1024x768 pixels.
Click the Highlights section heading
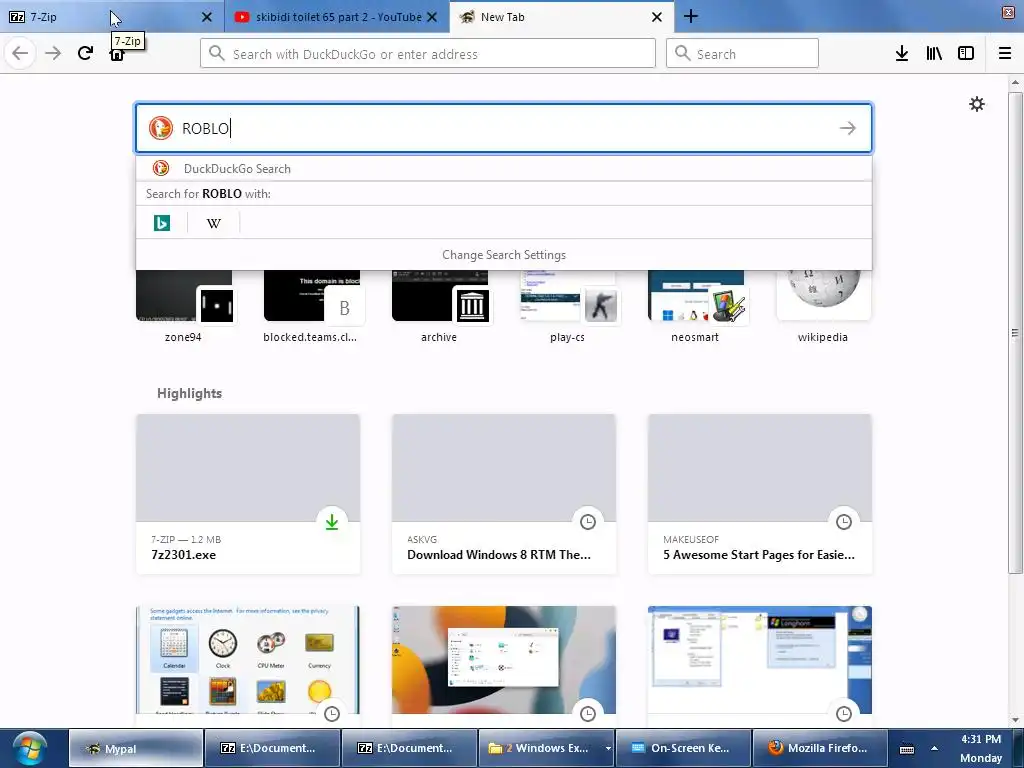(x=189, y=393)
